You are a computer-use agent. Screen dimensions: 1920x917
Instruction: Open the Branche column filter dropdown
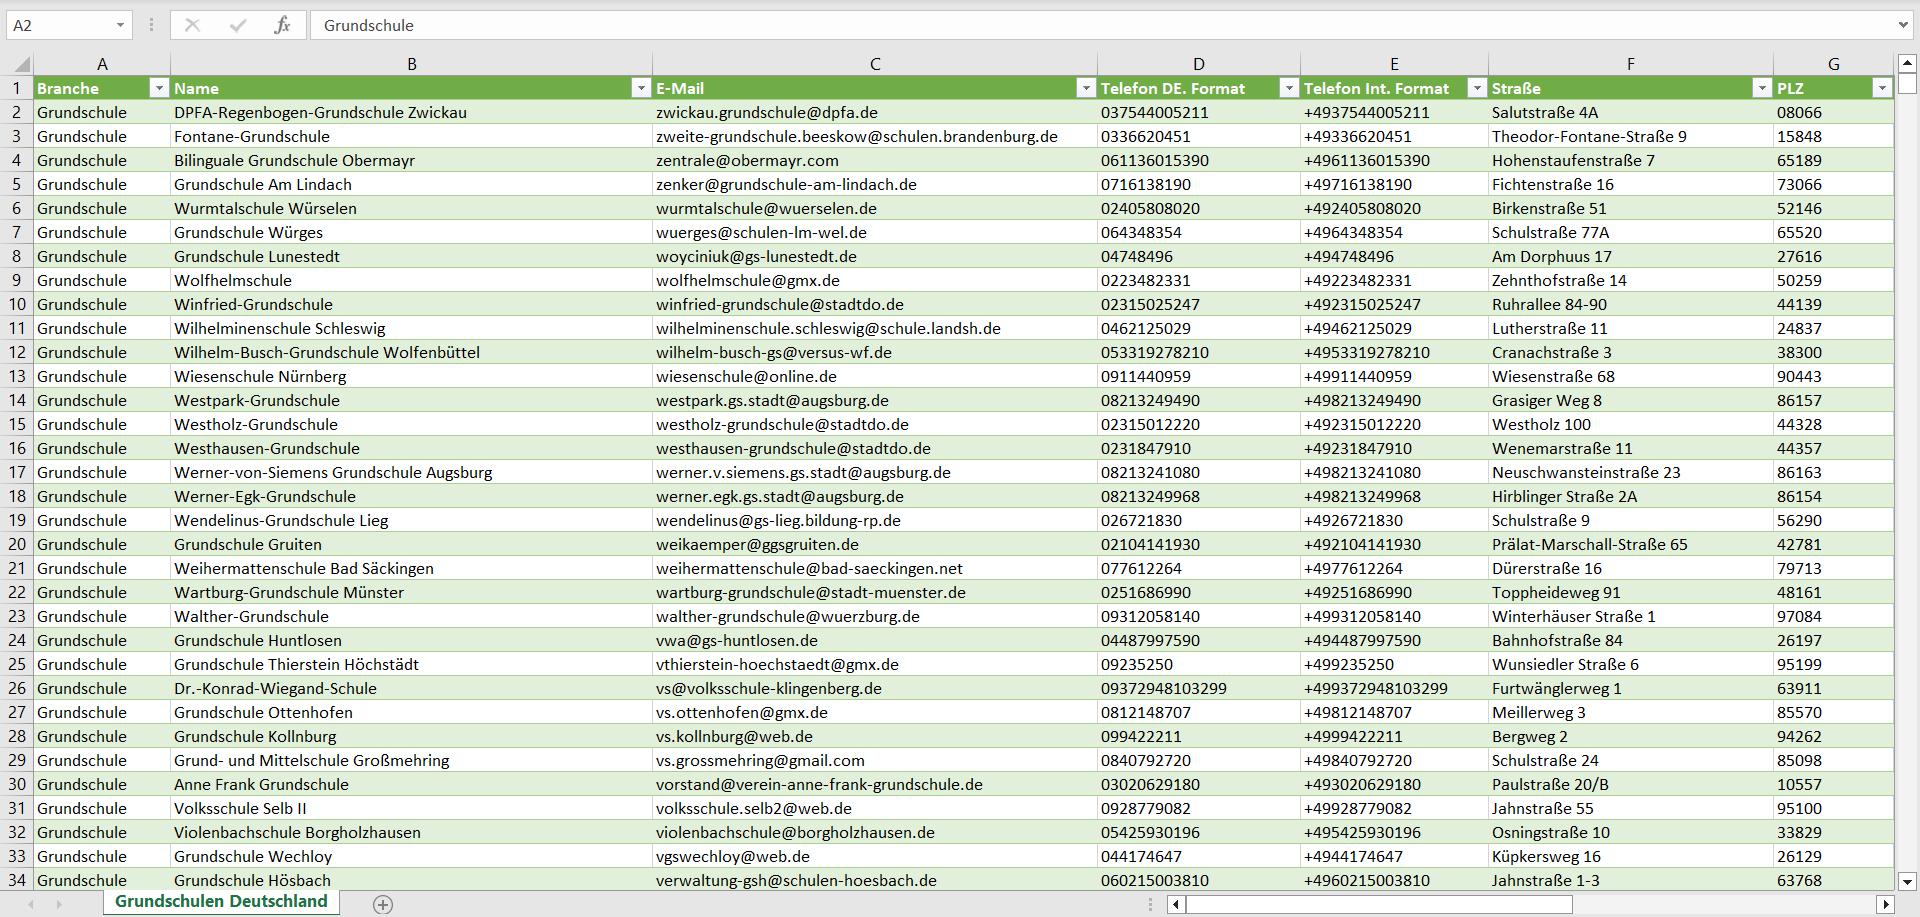coord(159,88)
